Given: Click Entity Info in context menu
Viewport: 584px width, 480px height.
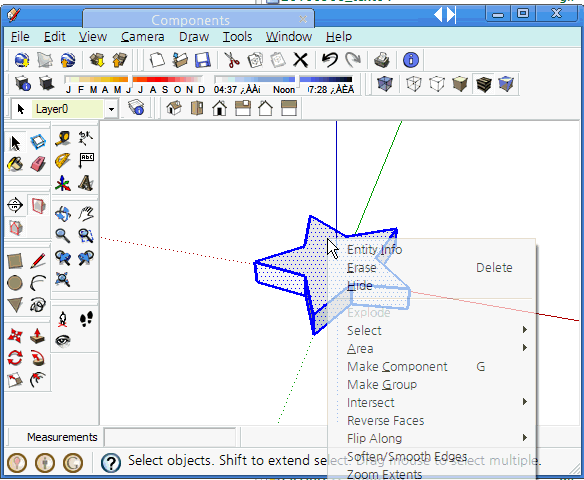Looking at the screenshot, I should point(375,249).
